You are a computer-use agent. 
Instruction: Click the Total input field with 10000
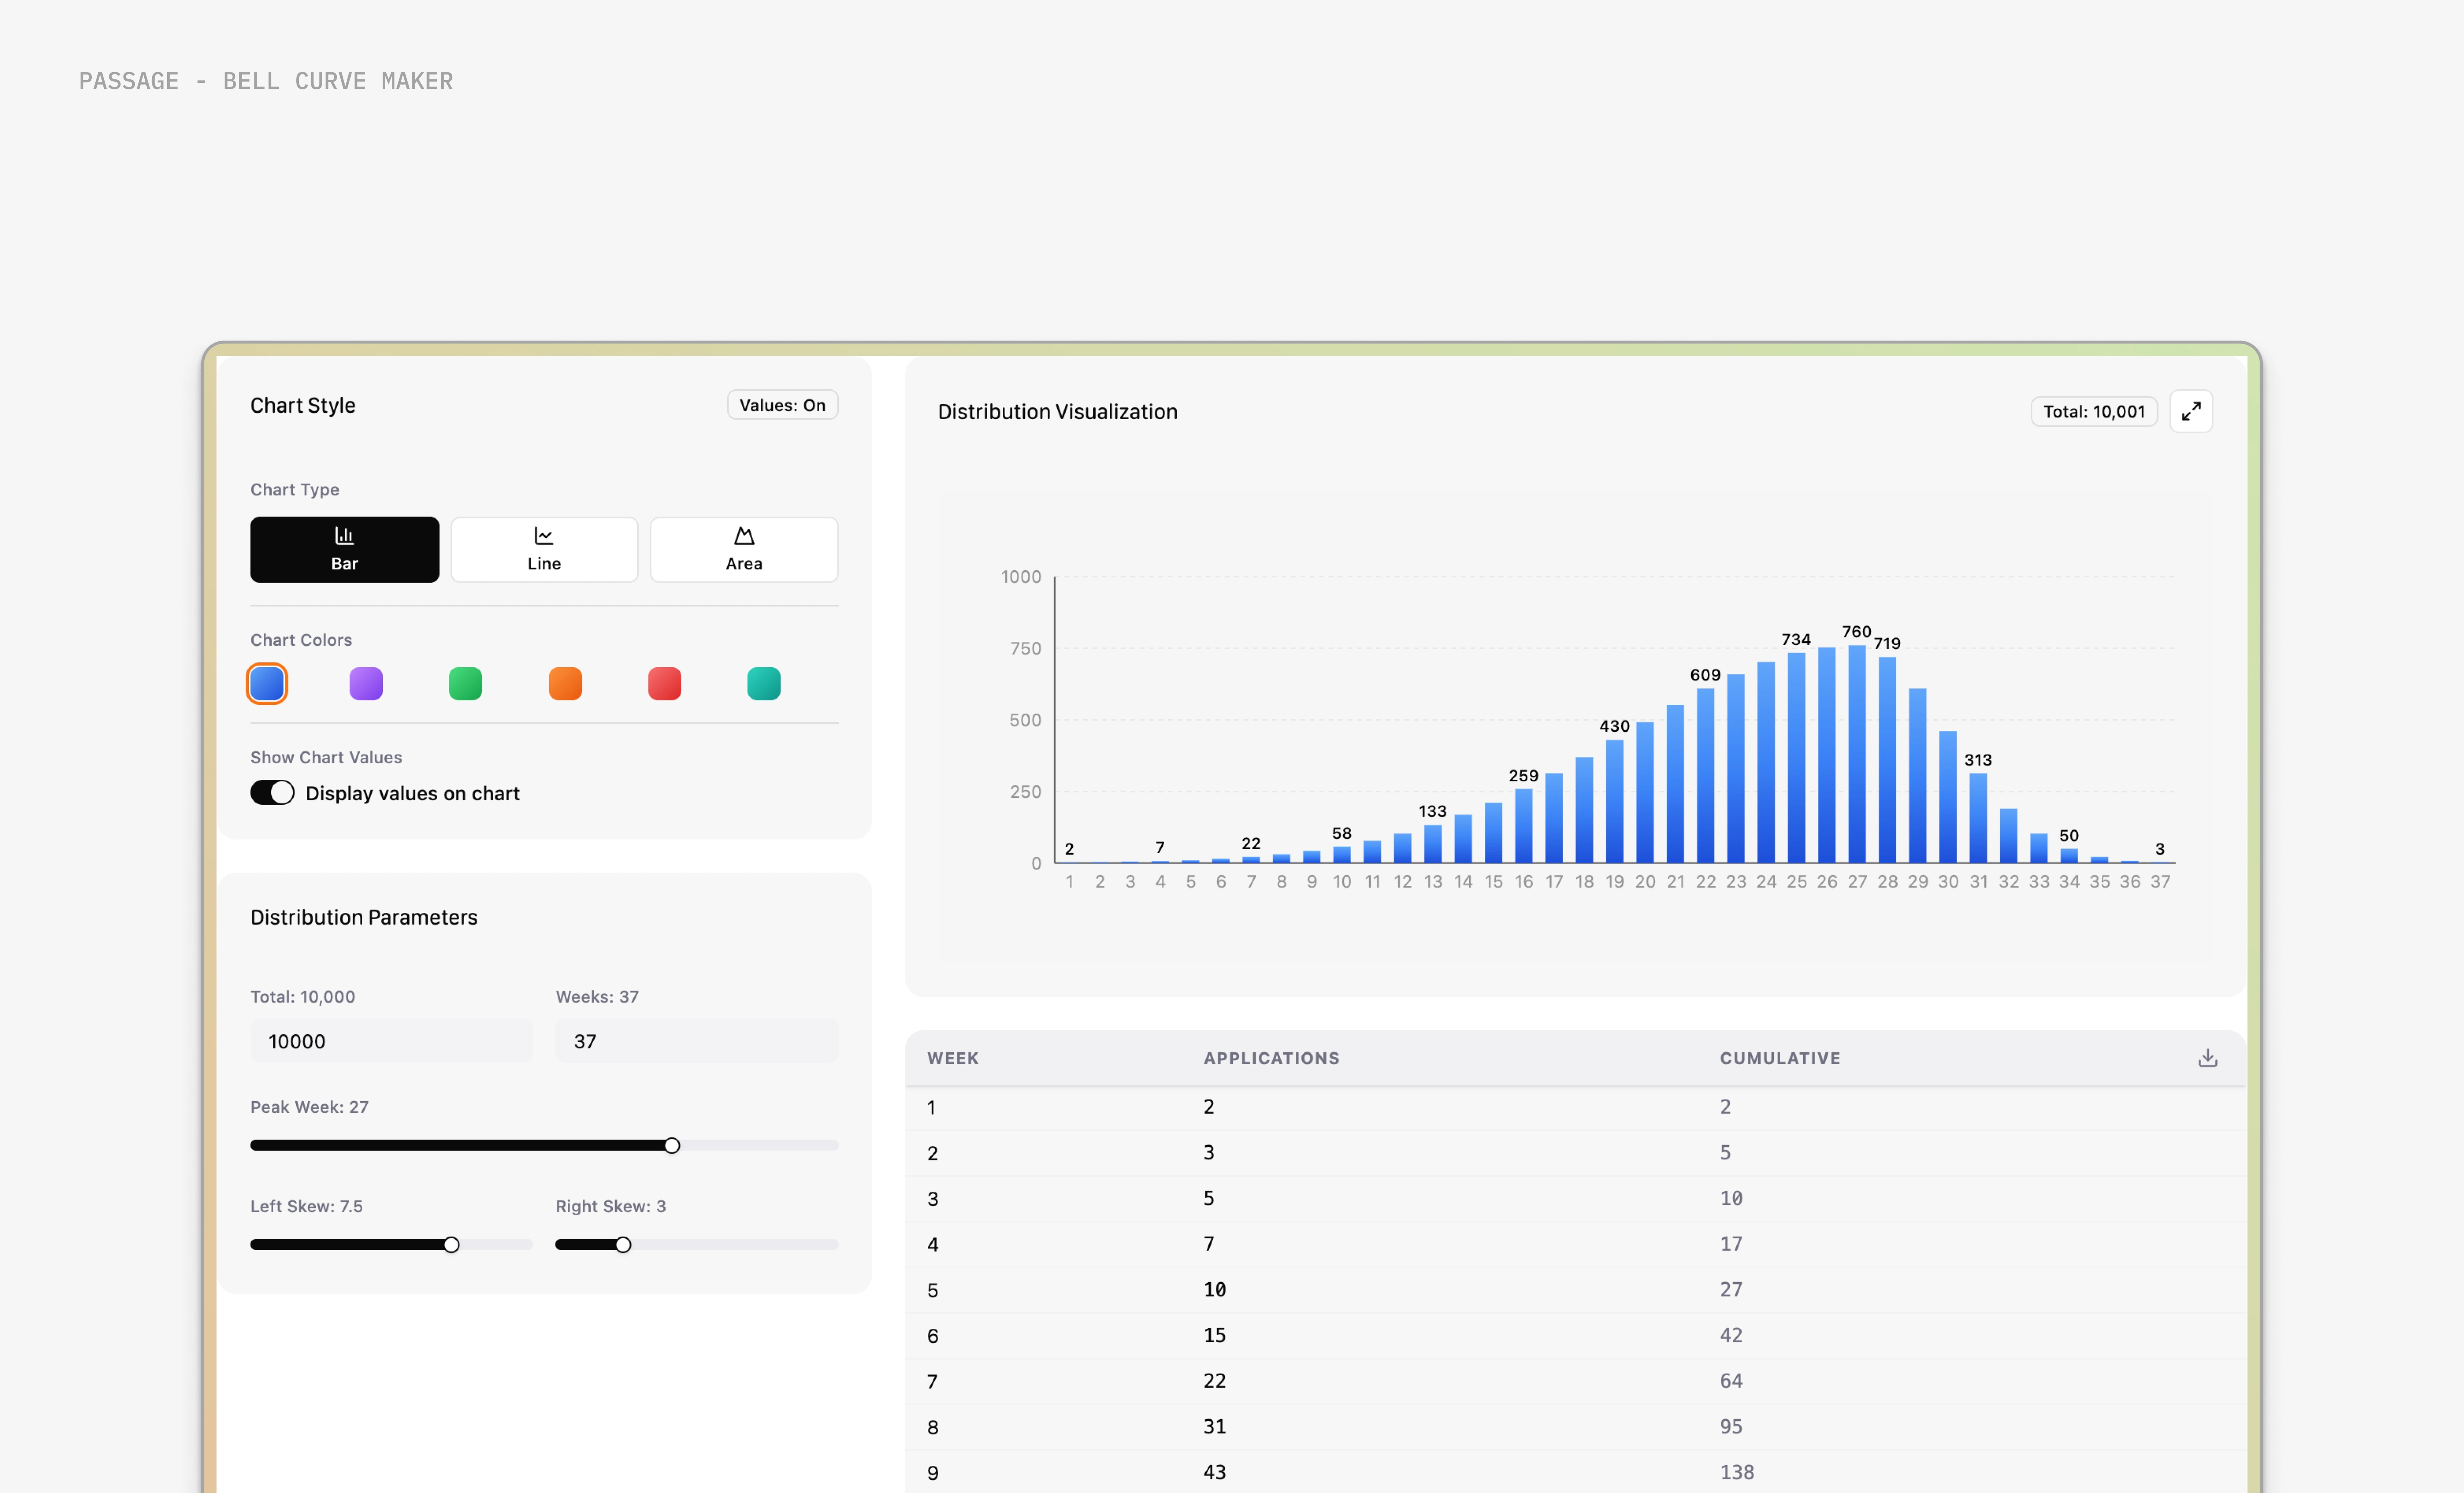(x=391, y=1041)
